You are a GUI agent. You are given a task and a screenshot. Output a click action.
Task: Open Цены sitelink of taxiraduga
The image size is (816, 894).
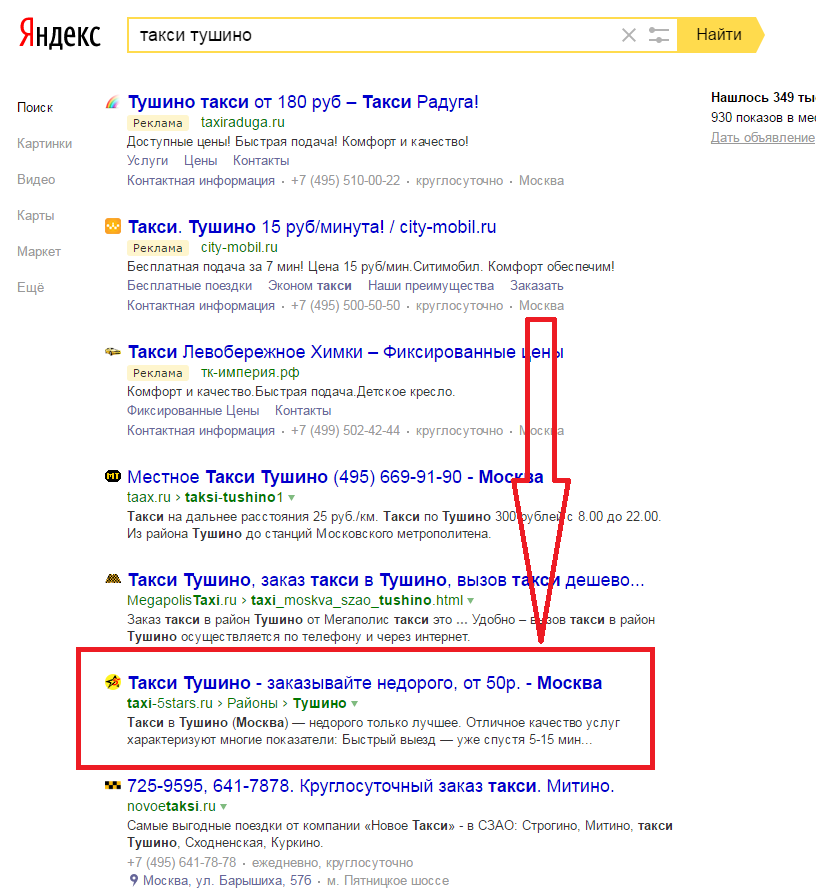200,161
